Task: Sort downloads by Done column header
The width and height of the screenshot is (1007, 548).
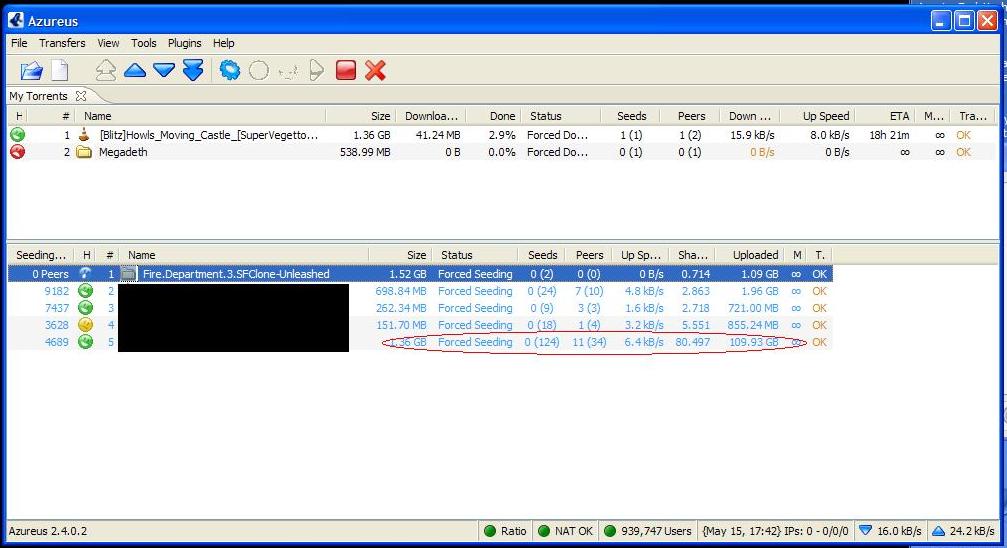Action: [x=493, y=116]
